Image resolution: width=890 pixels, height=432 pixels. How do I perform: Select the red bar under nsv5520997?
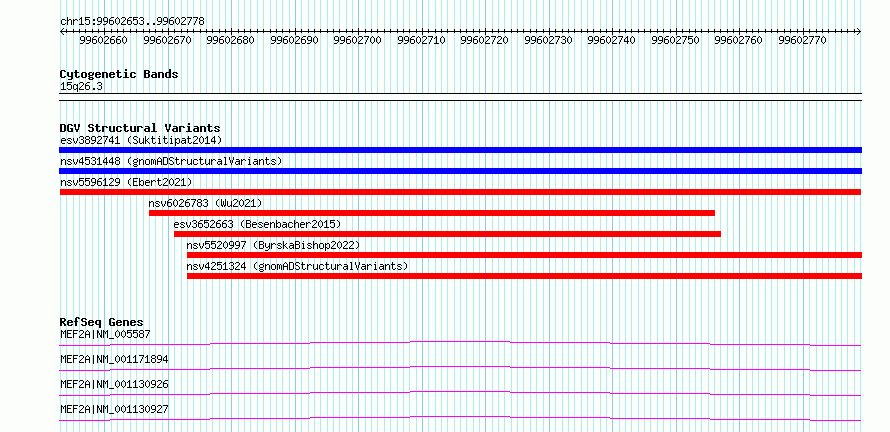click(x=524, y=255)
